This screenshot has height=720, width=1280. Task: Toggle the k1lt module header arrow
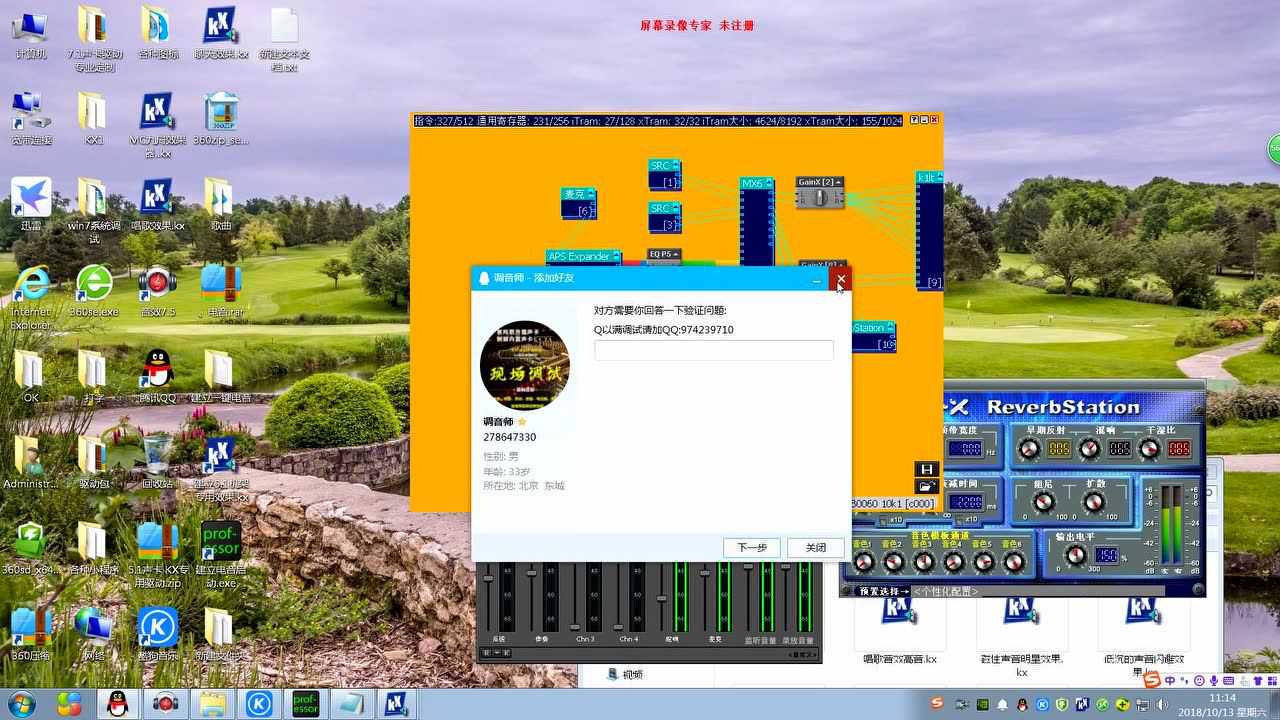coord(938,178)
